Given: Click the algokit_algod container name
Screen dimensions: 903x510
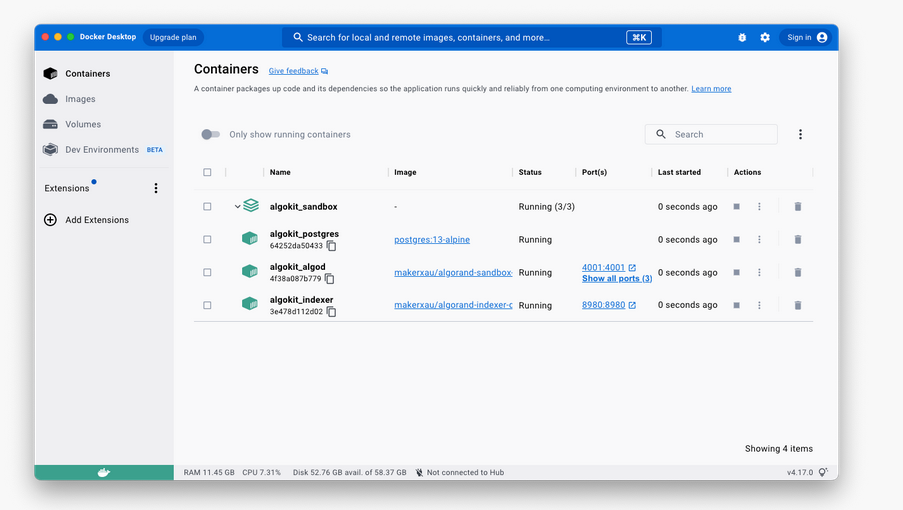Looking at the screenshot, I should (x=297, y=267).
